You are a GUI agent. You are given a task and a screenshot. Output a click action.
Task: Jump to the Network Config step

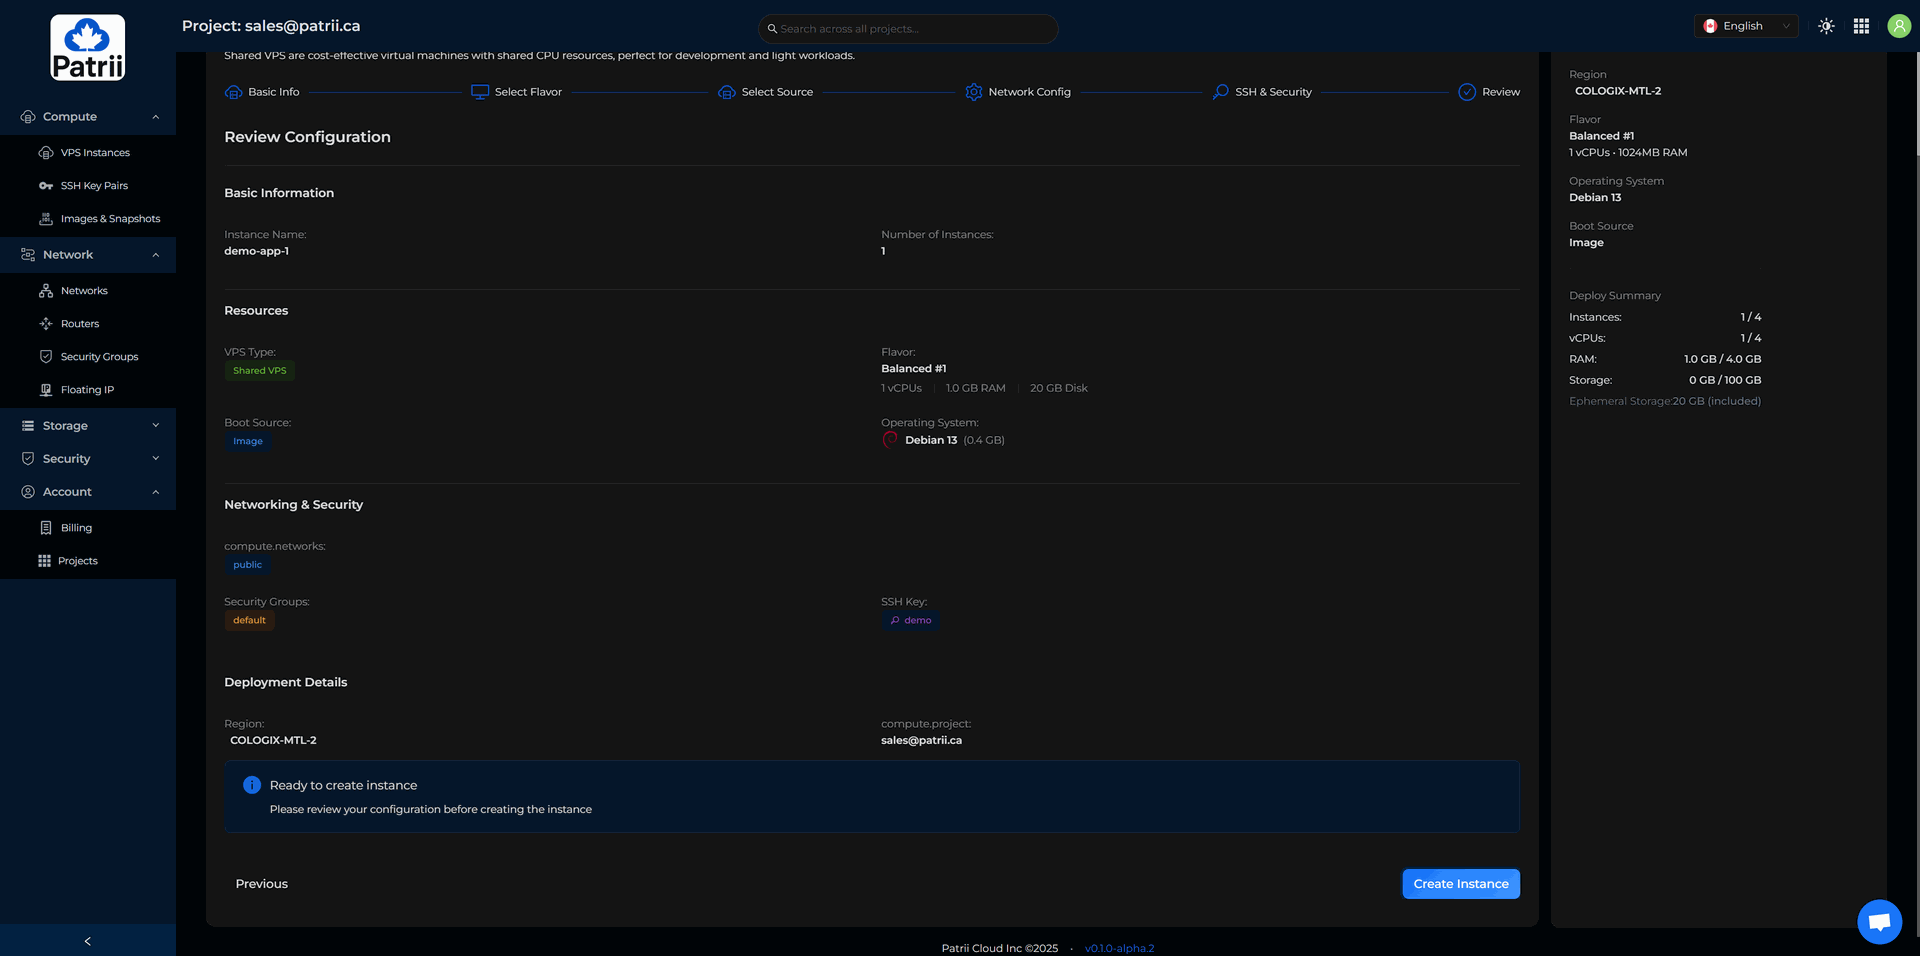coord(1018,92)
